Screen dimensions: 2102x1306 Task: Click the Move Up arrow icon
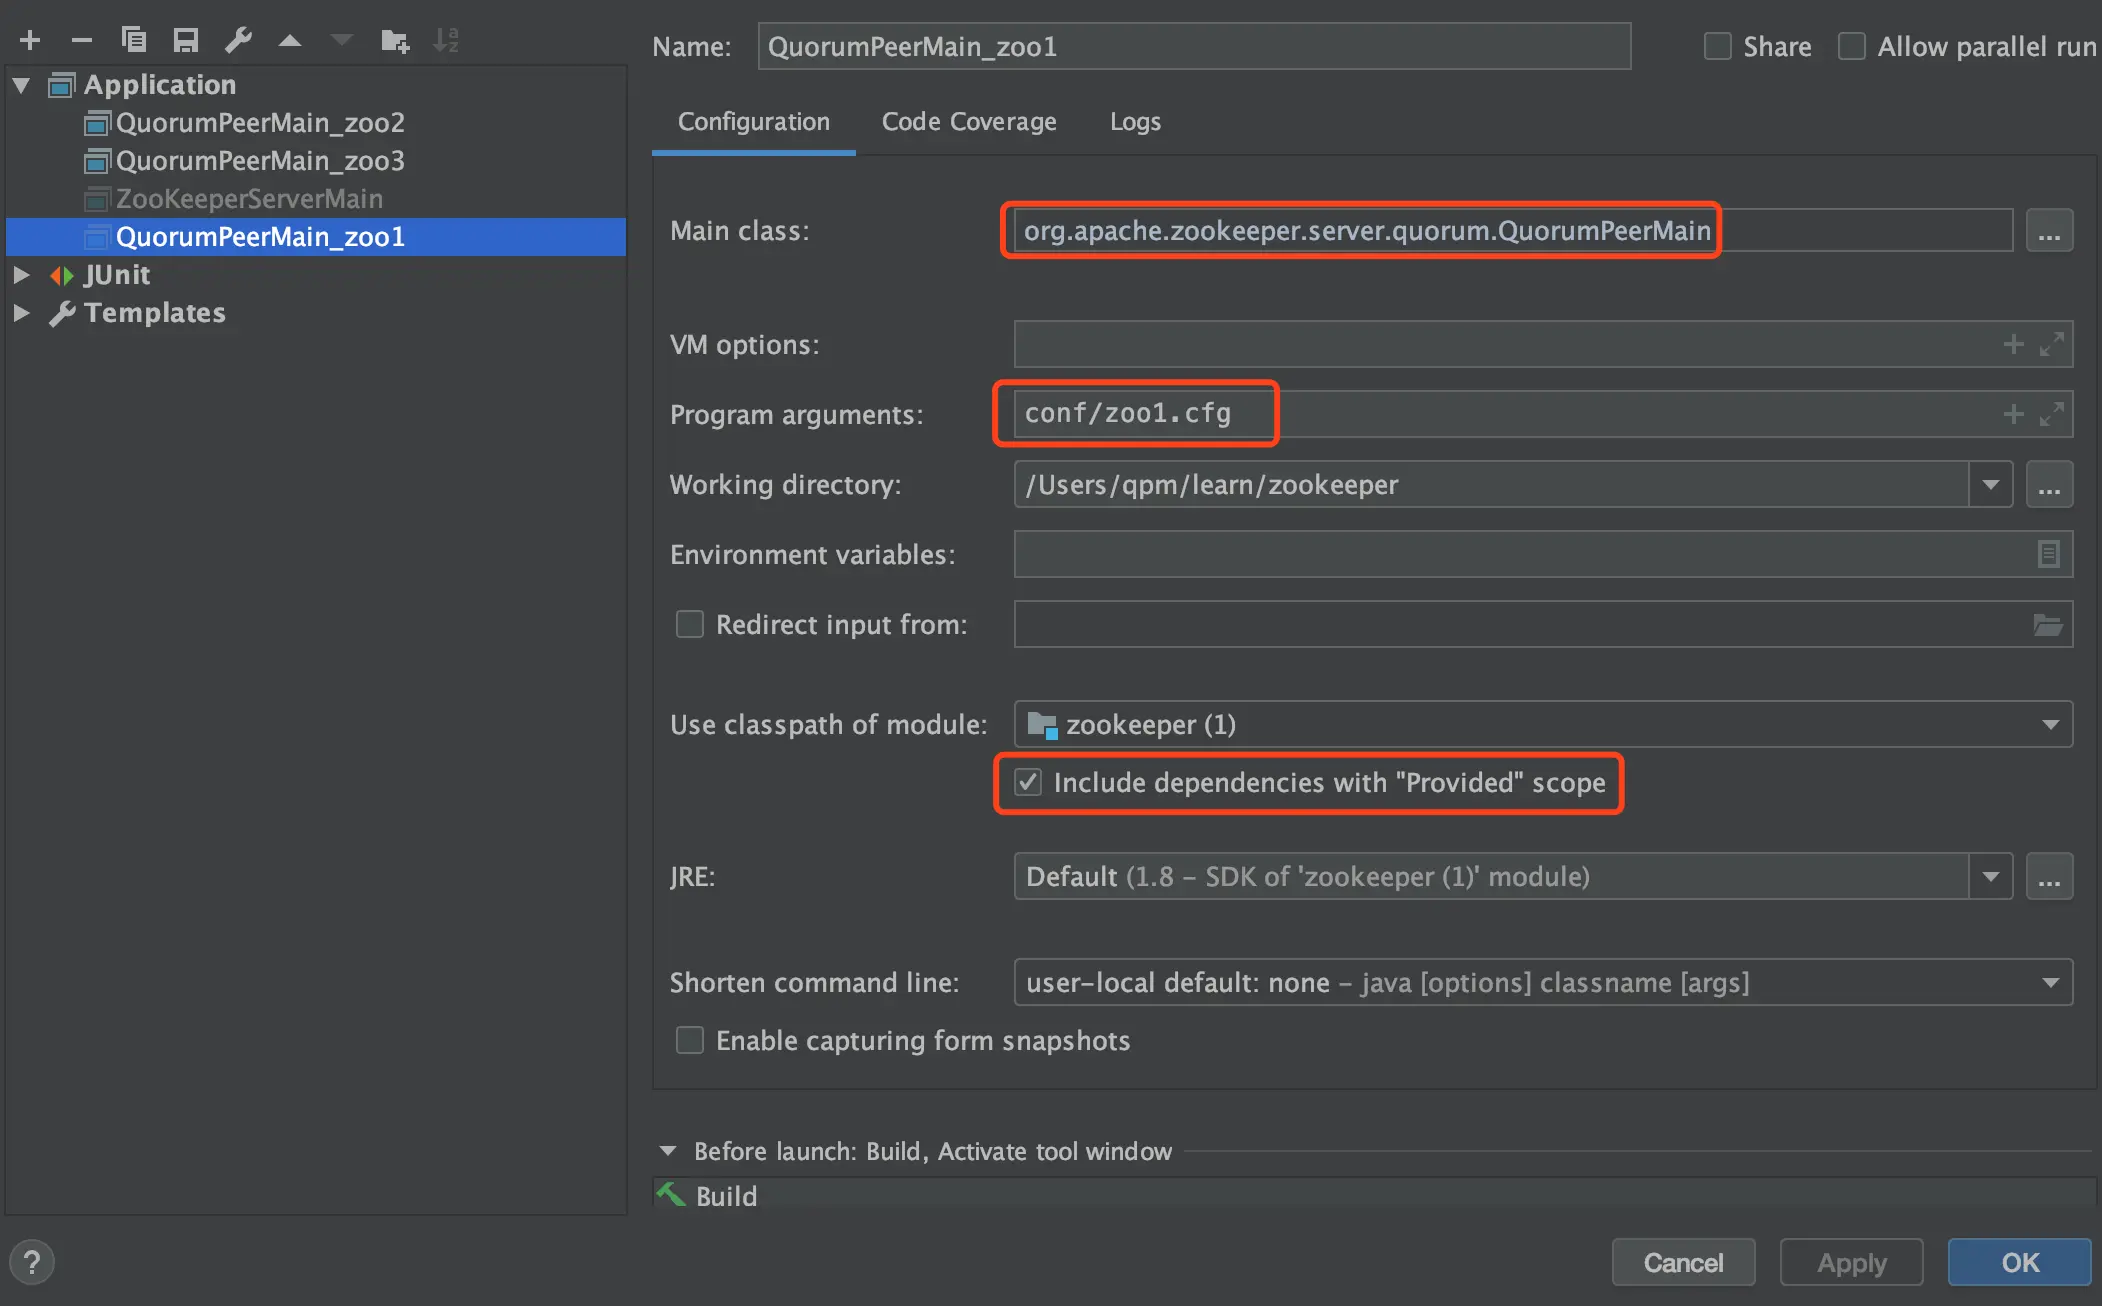(290, 40)
